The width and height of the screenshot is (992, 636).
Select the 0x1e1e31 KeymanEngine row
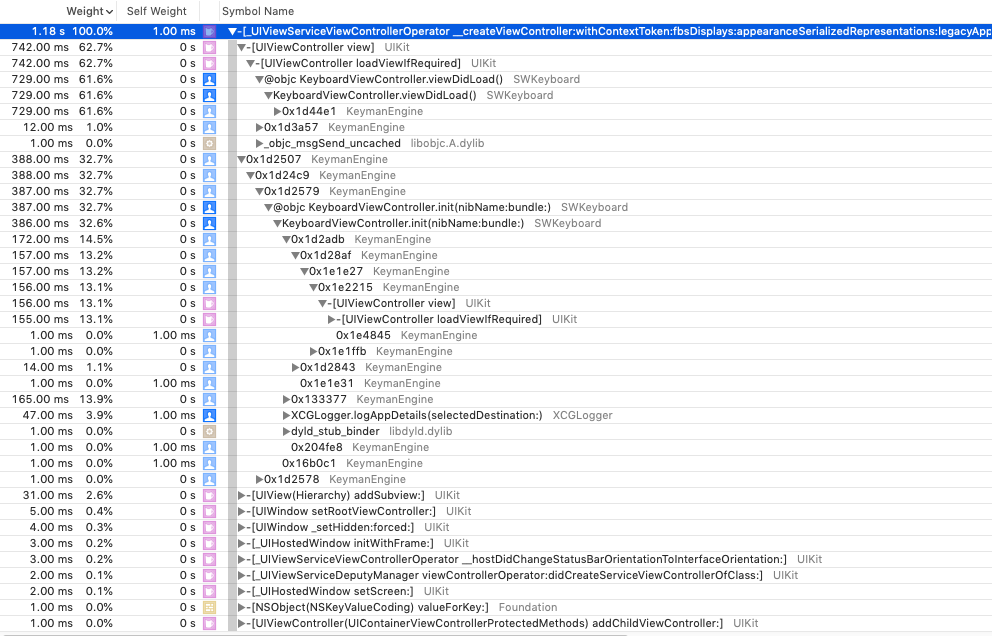pos(496,383)
